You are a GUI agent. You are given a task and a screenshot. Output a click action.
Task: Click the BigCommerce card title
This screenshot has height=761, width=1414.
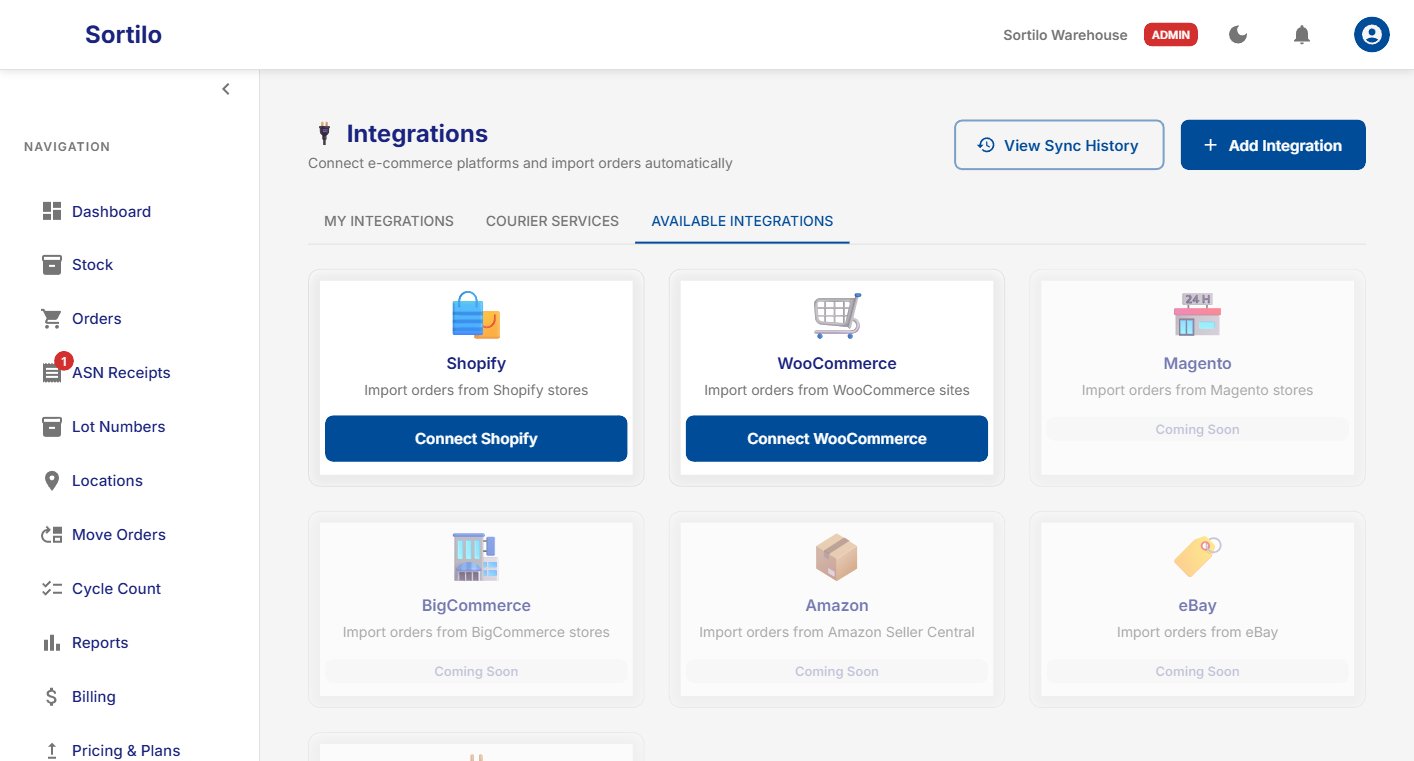coord(476,606)
